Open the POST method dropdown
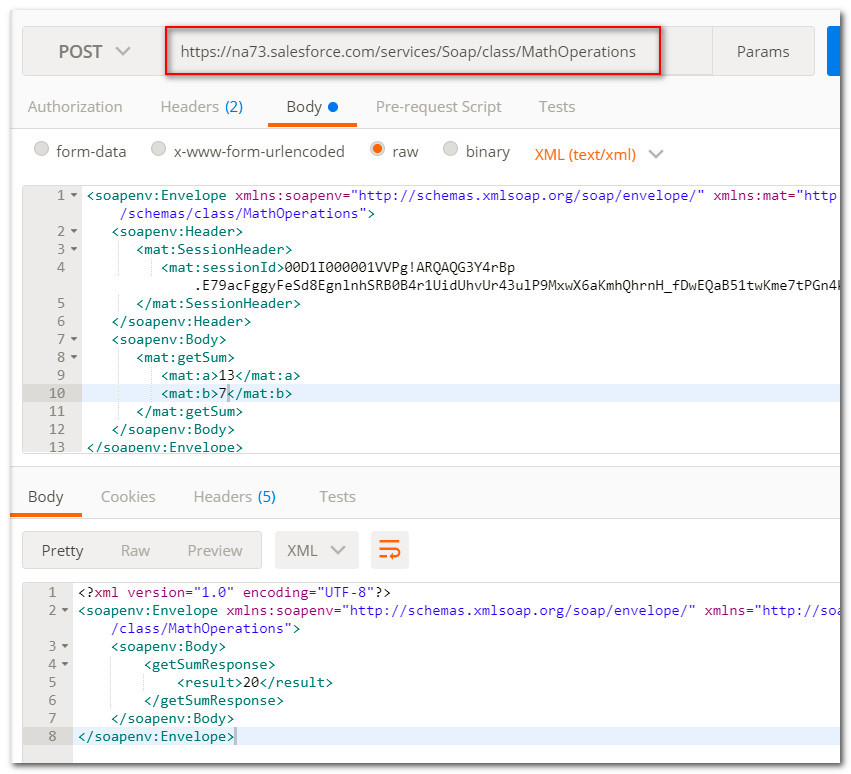 coord(94,52)
